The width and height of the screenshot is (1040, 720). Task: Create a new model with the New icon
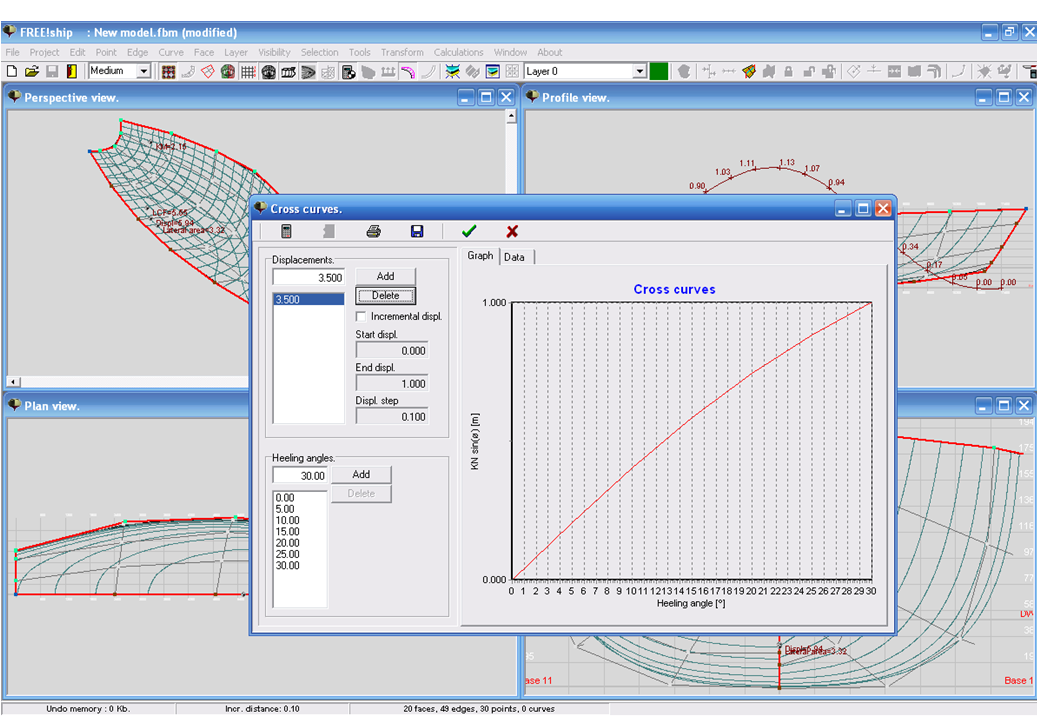click(12, 71)
